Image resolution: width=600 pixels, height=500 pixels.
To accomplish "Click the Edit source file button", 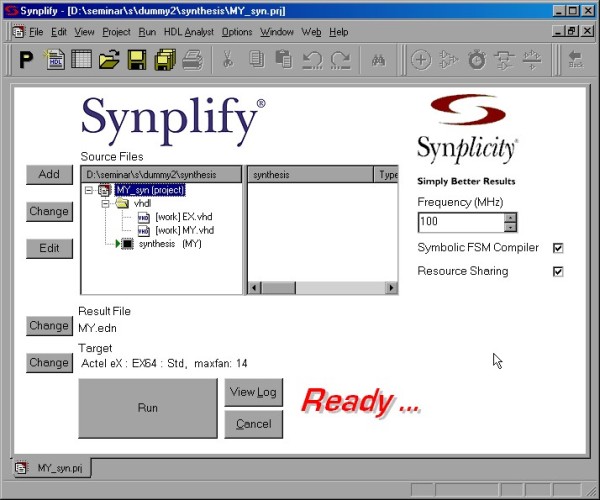I will [x=49, y=249].
